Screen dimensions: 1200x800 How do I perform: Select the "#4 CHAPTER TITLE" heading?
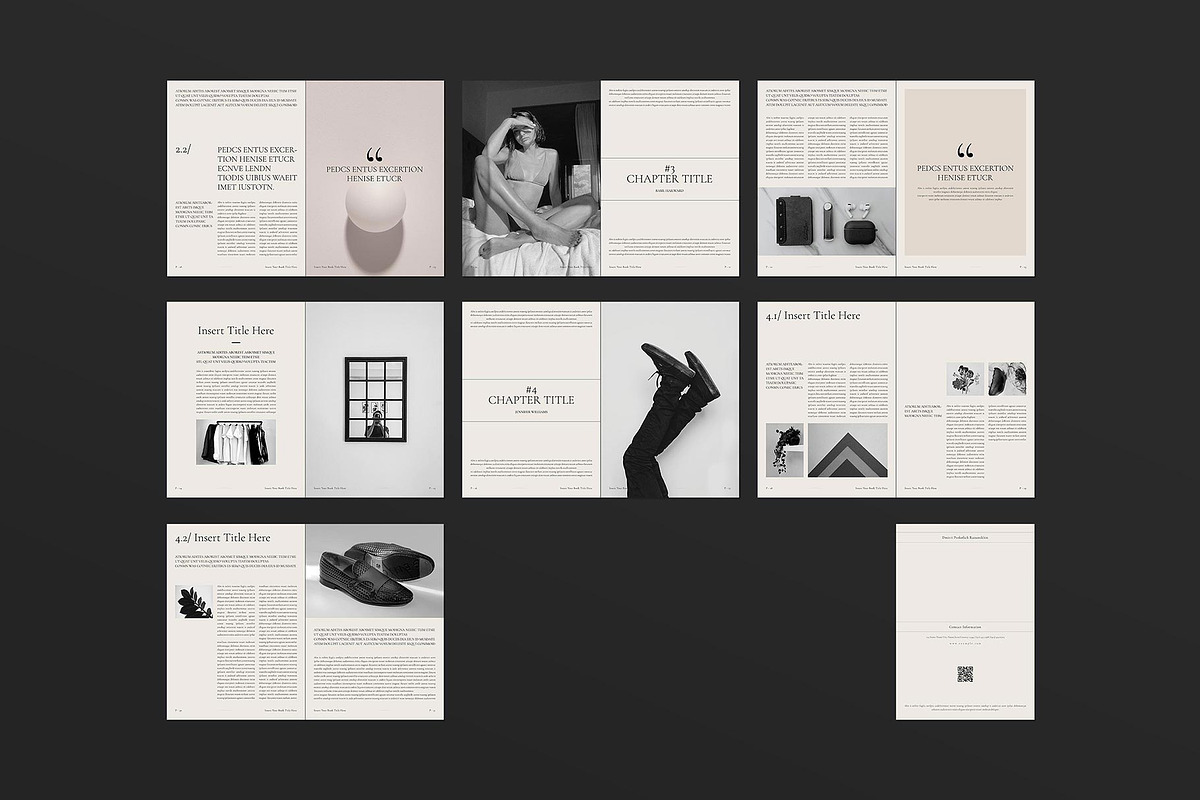(x=531, y=394)
